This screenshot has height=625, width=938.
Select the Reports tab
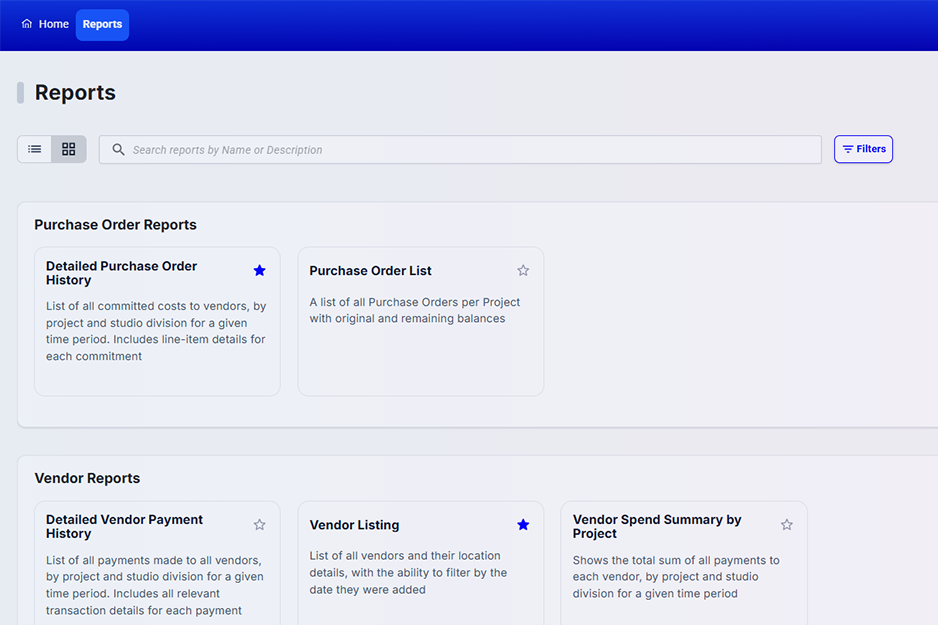(x=102, y=24)
